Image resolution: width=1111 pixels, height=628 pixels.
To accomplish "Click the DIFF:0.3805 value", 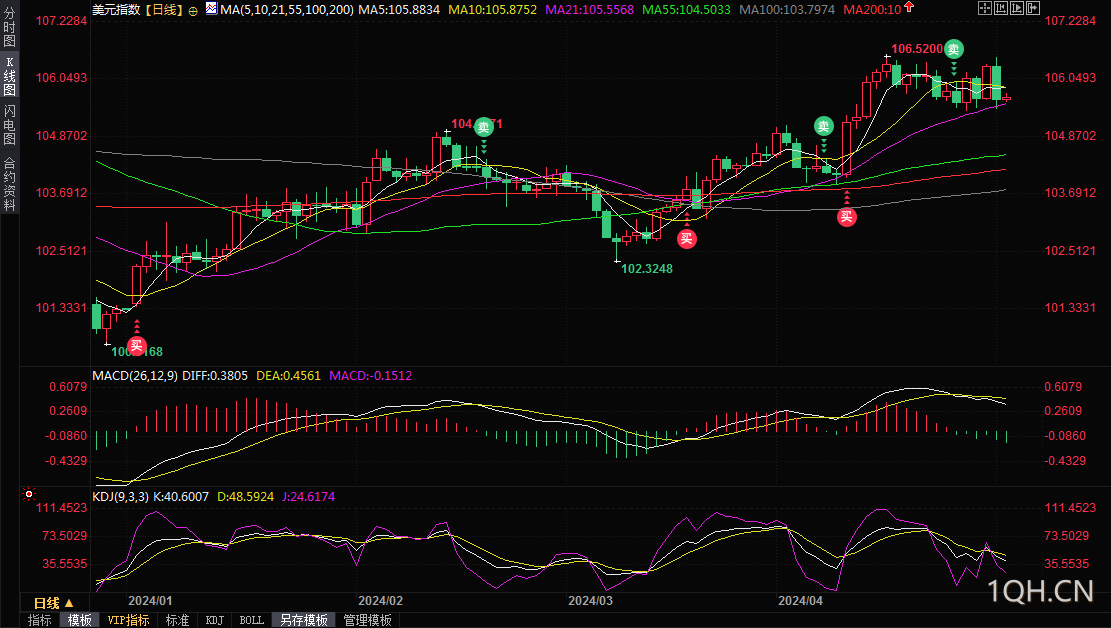I will point(215,376).
